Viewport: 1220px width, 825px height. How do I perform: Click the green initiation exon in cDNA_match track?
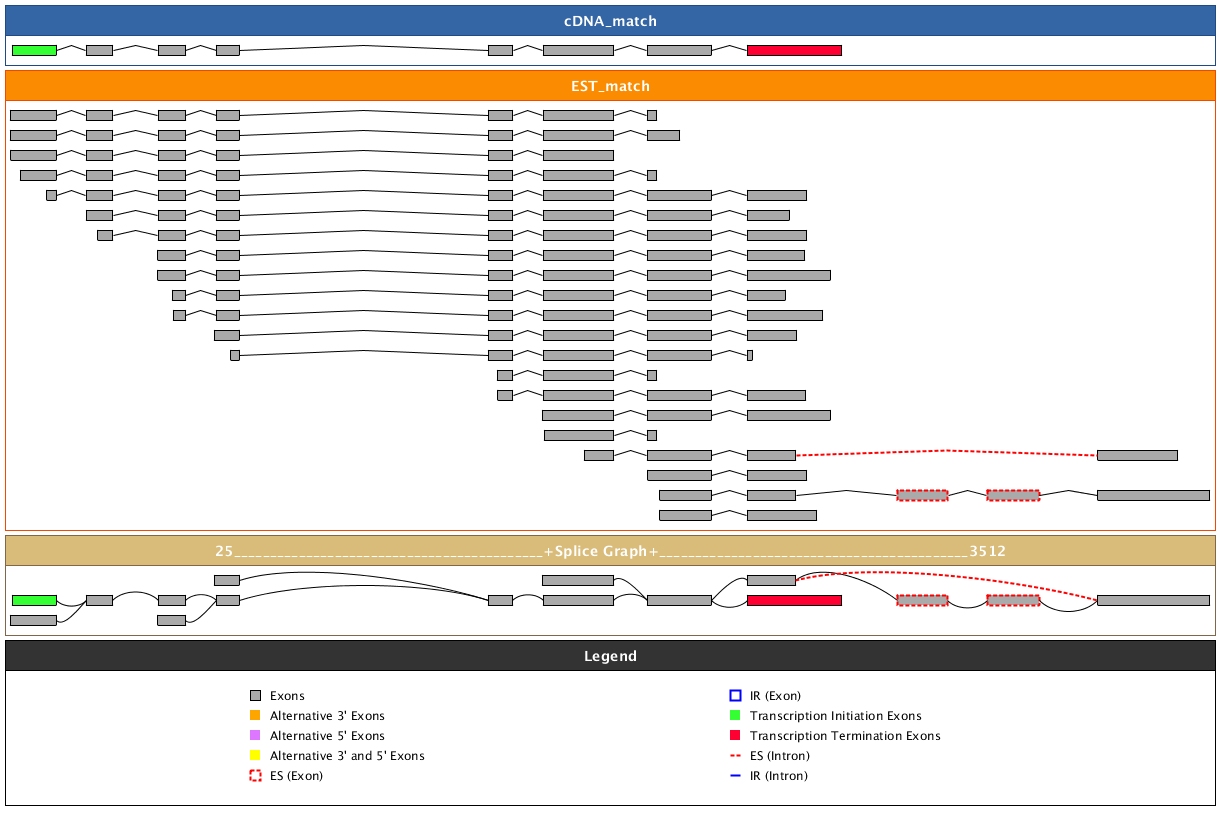coord(34,50)
